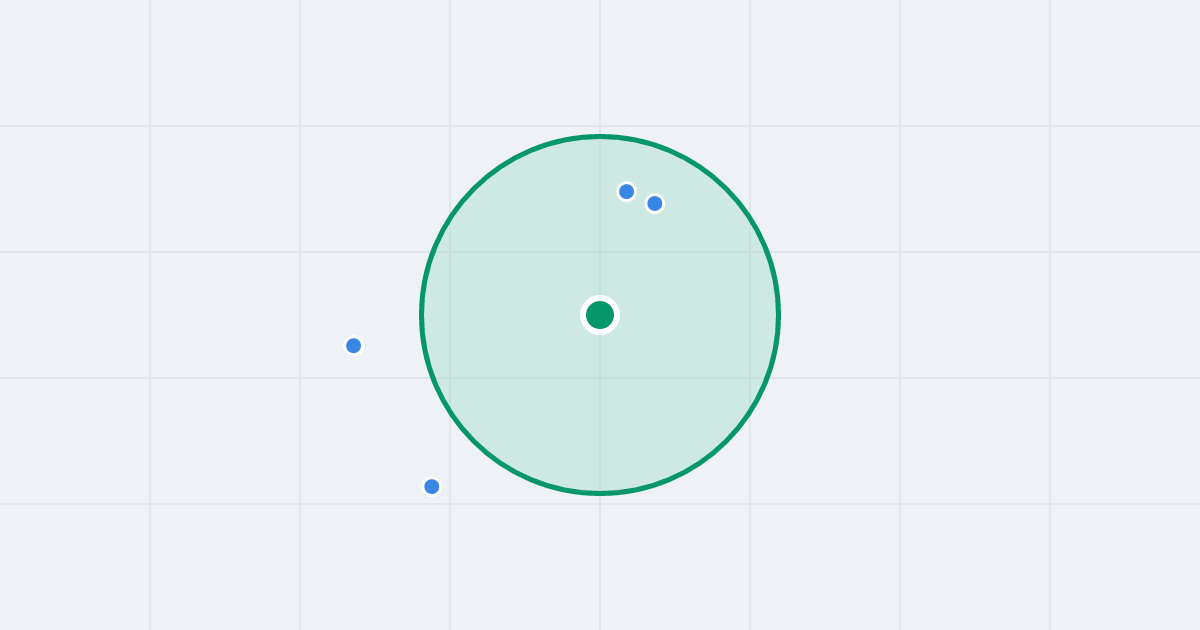Pick the left blue dot inside the circle
This screenshot has height=630, width=1200.
(627, 191)
